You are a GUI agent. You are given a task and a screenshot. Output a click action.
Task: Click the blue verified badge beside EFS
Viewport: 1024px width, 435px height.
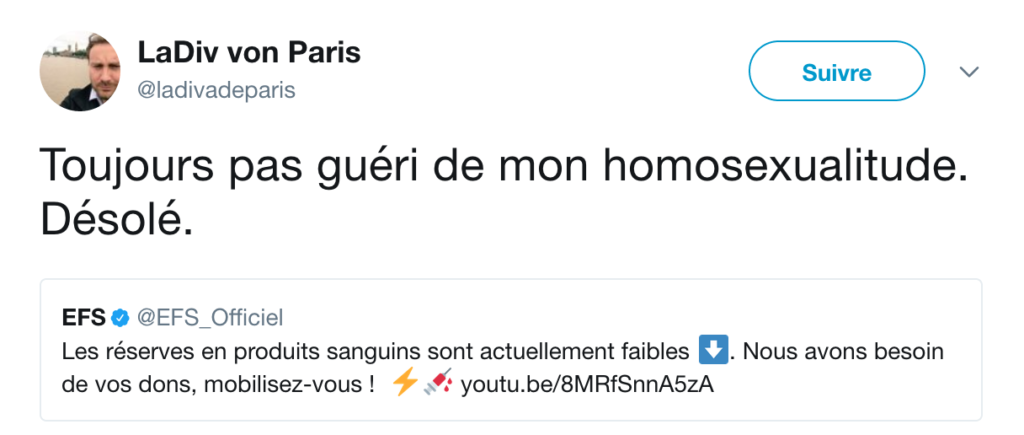click(120, 318)
